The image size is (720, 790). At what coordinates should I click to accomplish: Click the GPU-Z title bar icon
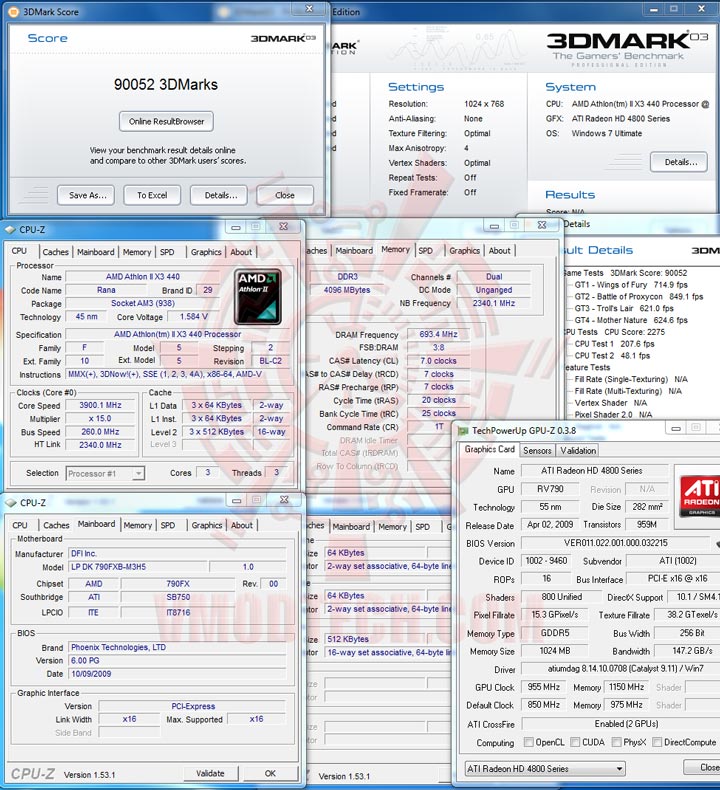(463, 431)
